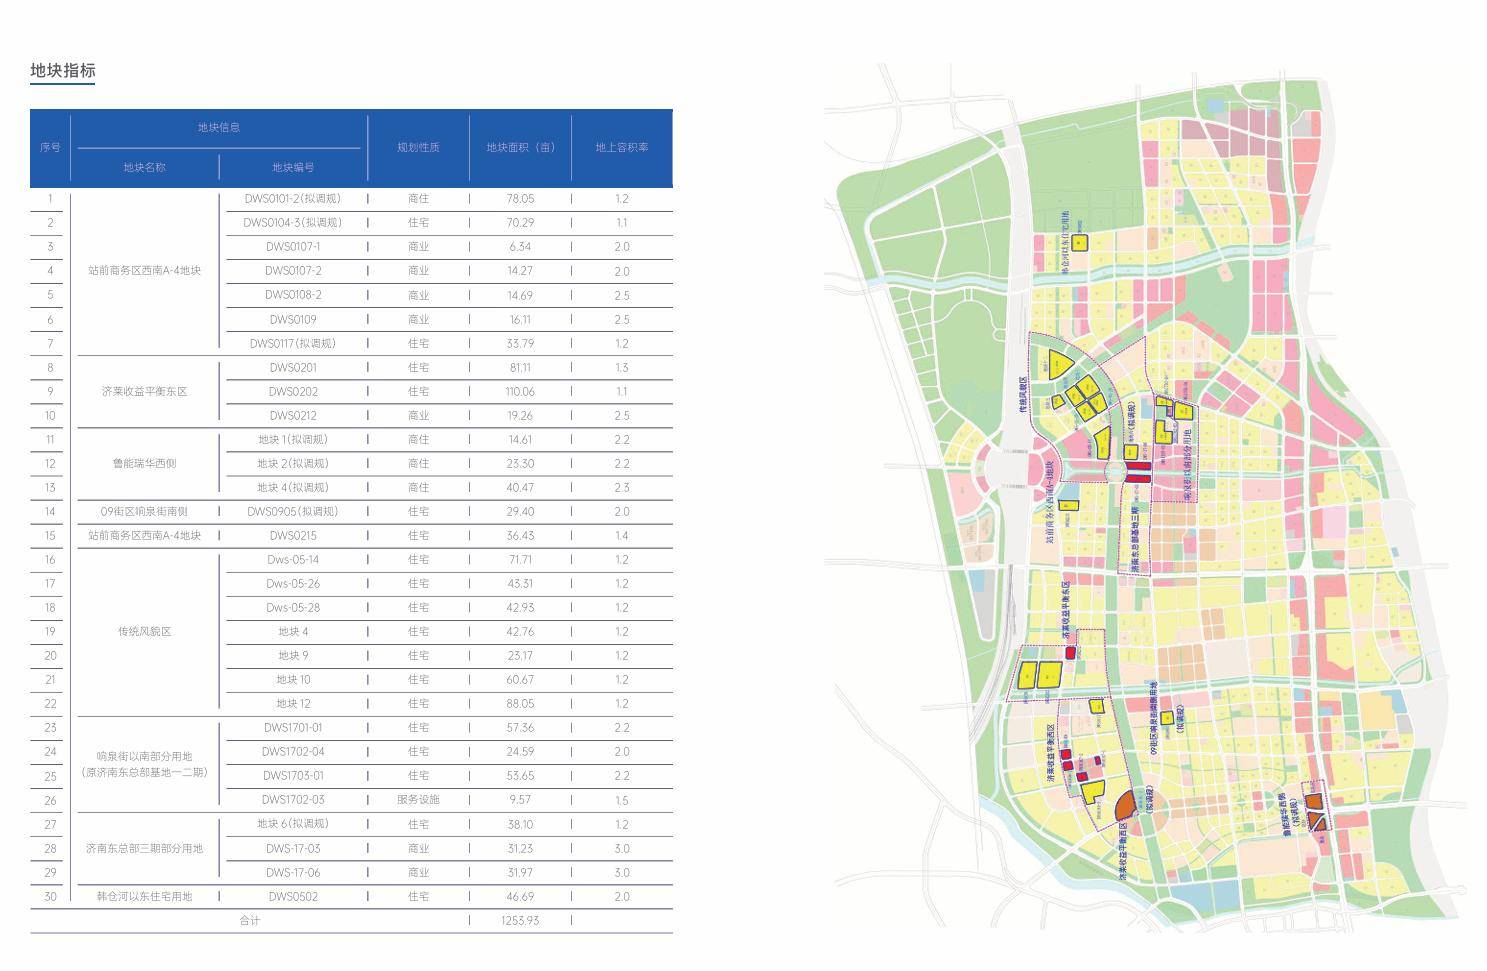Image resolution: width=1487 pixels, height=971 pixels.
Task: Select 传统风貌区 in the table
Action: 145,631
